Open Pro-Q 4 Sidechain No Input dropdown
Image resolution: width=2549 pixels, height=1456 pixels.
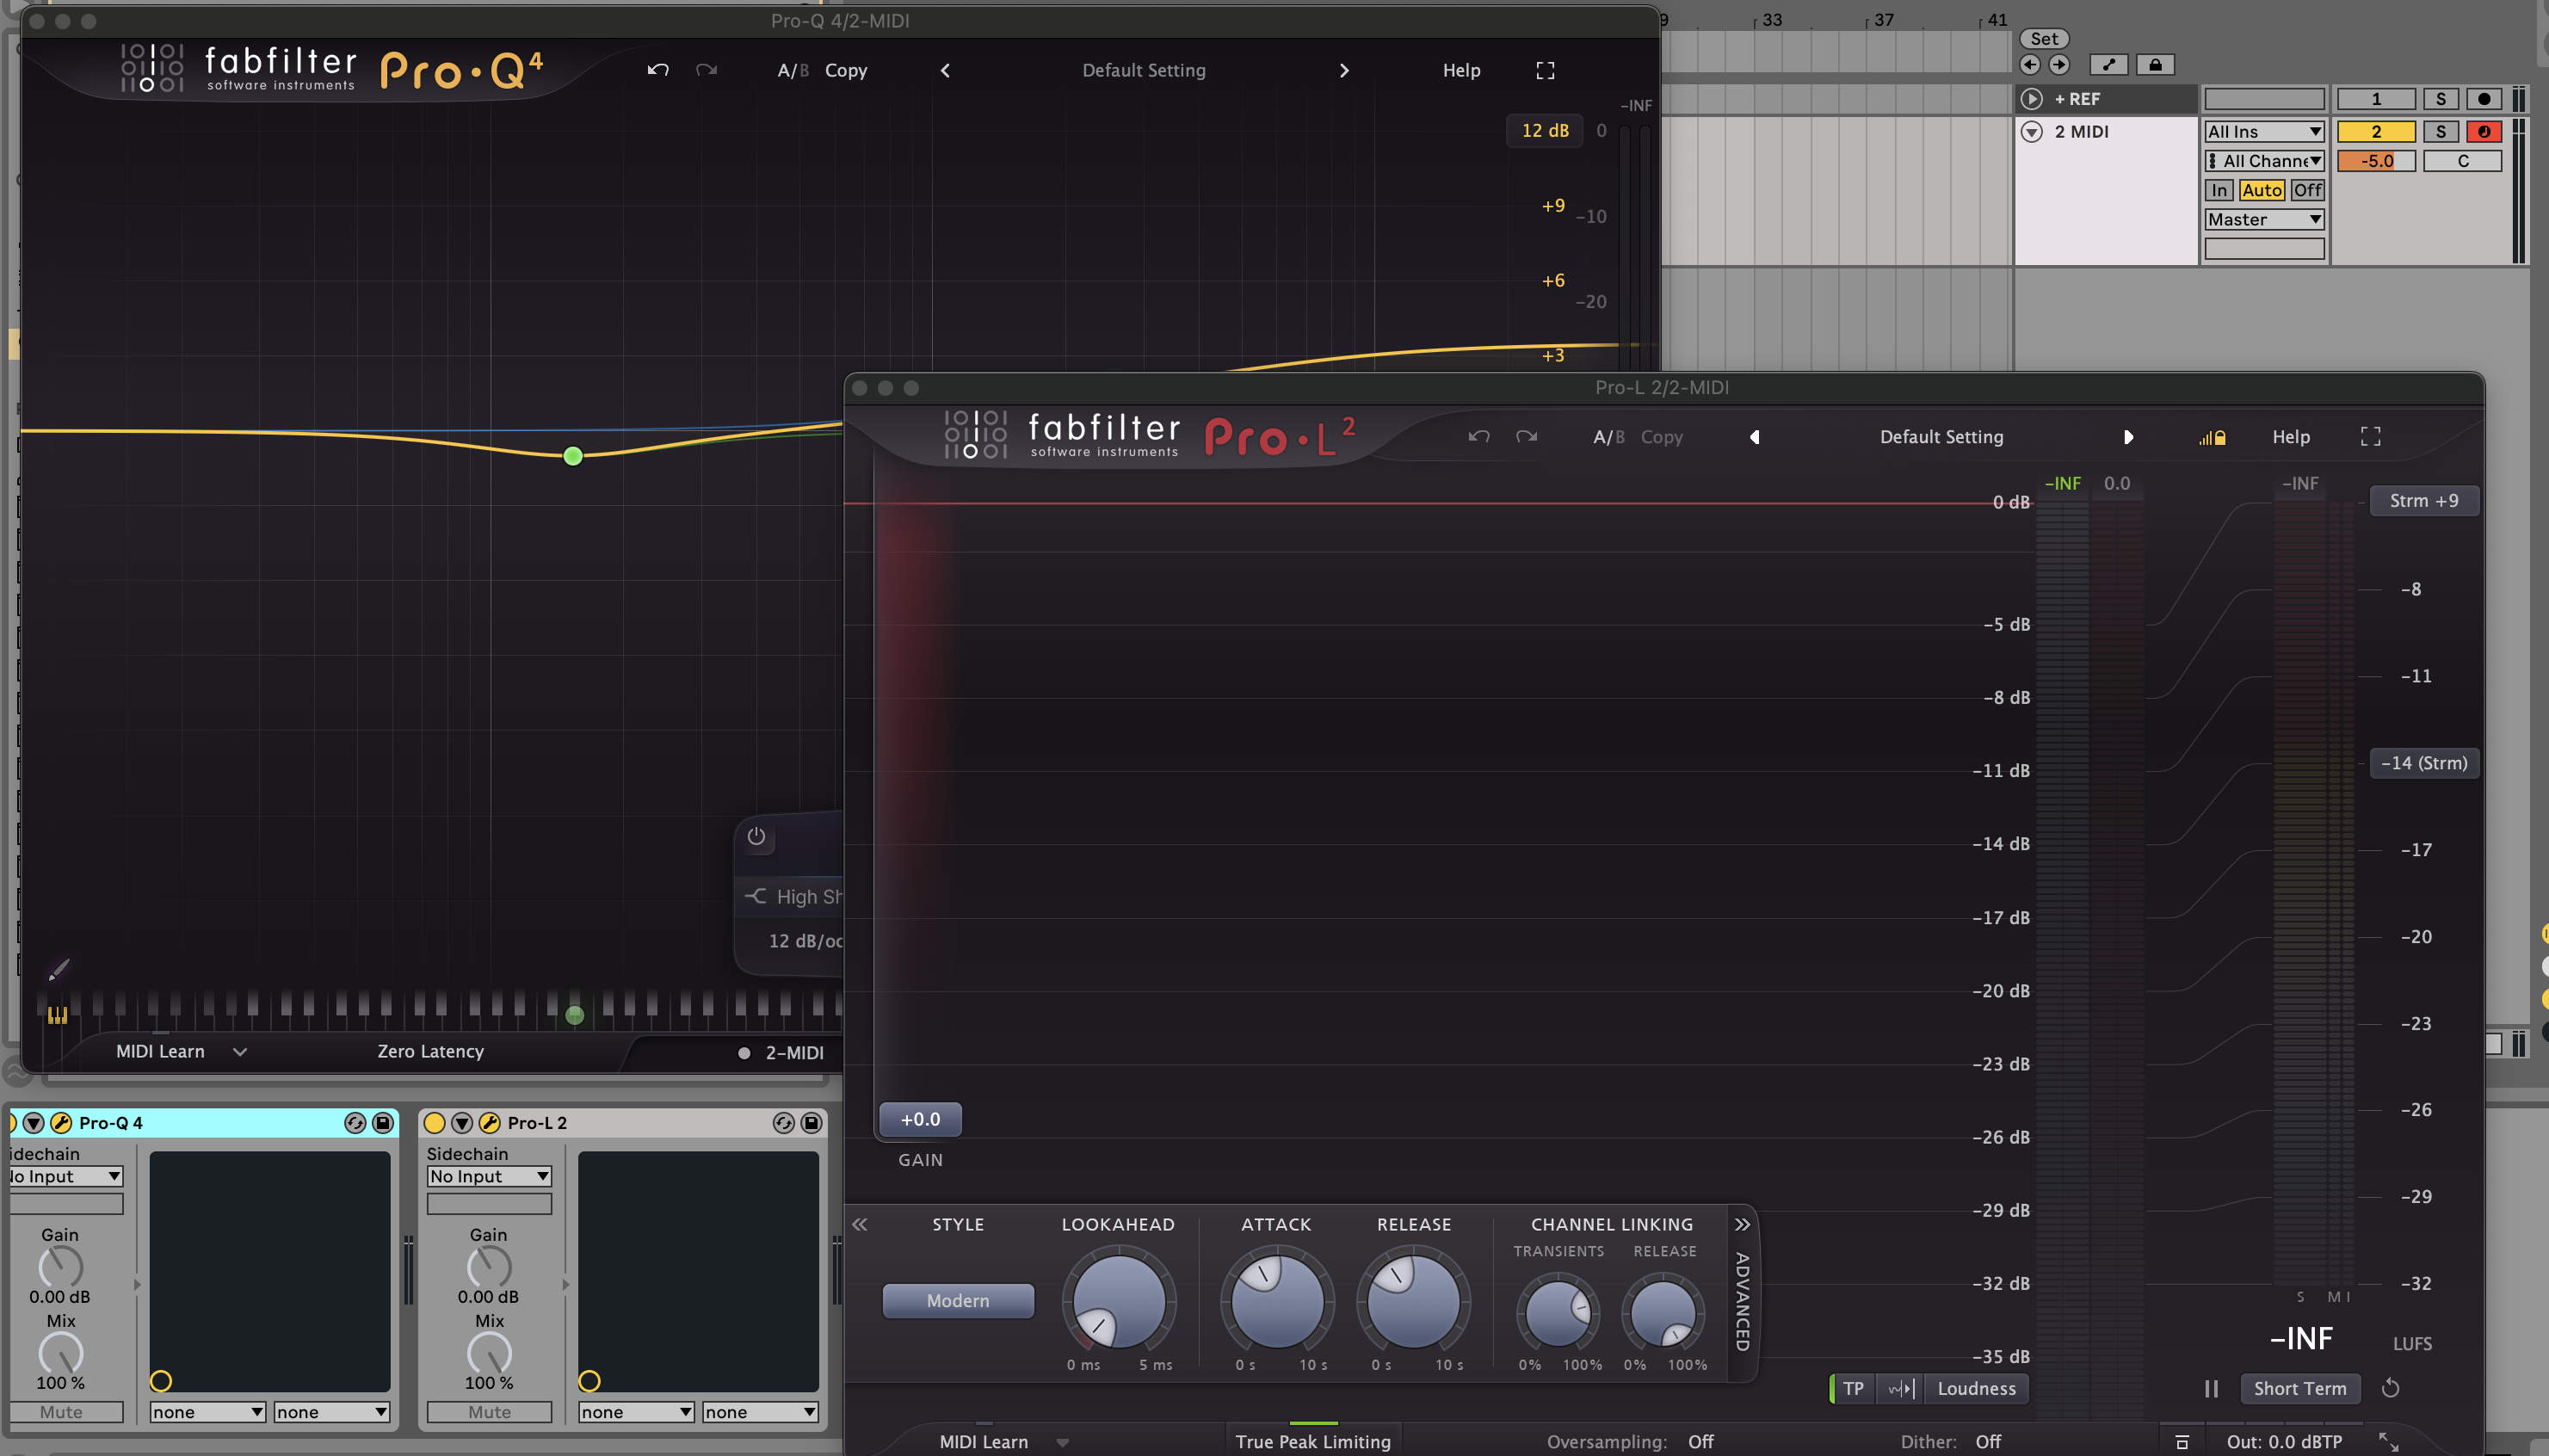pyautogui.click(x=65, y=1176)
